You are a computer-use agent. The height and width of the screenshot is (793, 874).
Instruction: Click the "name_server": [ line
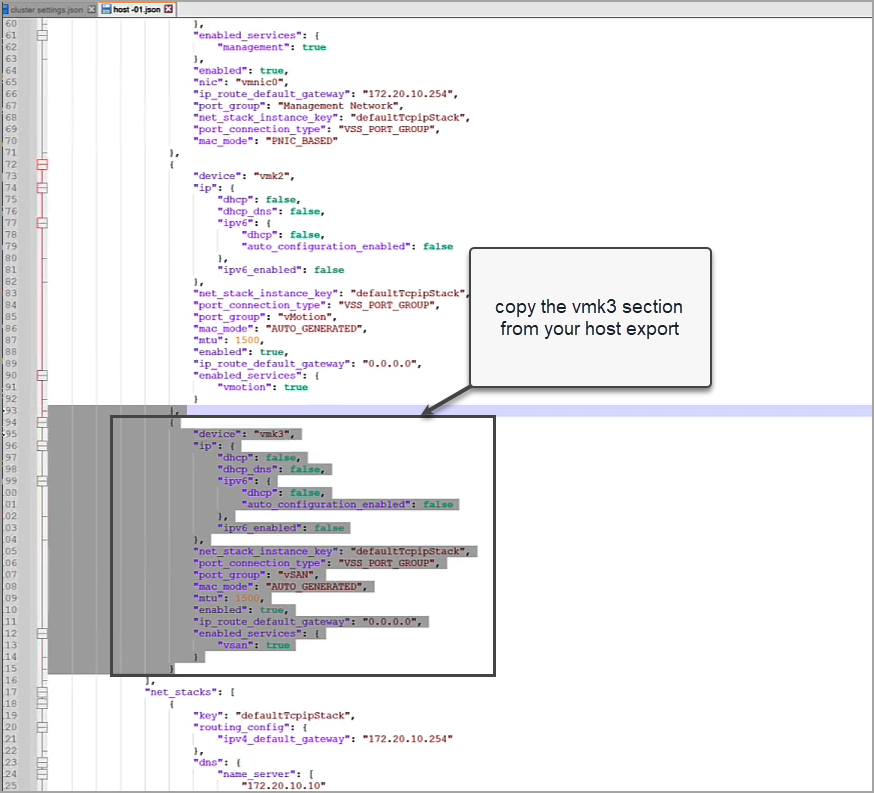click(265, 774)
